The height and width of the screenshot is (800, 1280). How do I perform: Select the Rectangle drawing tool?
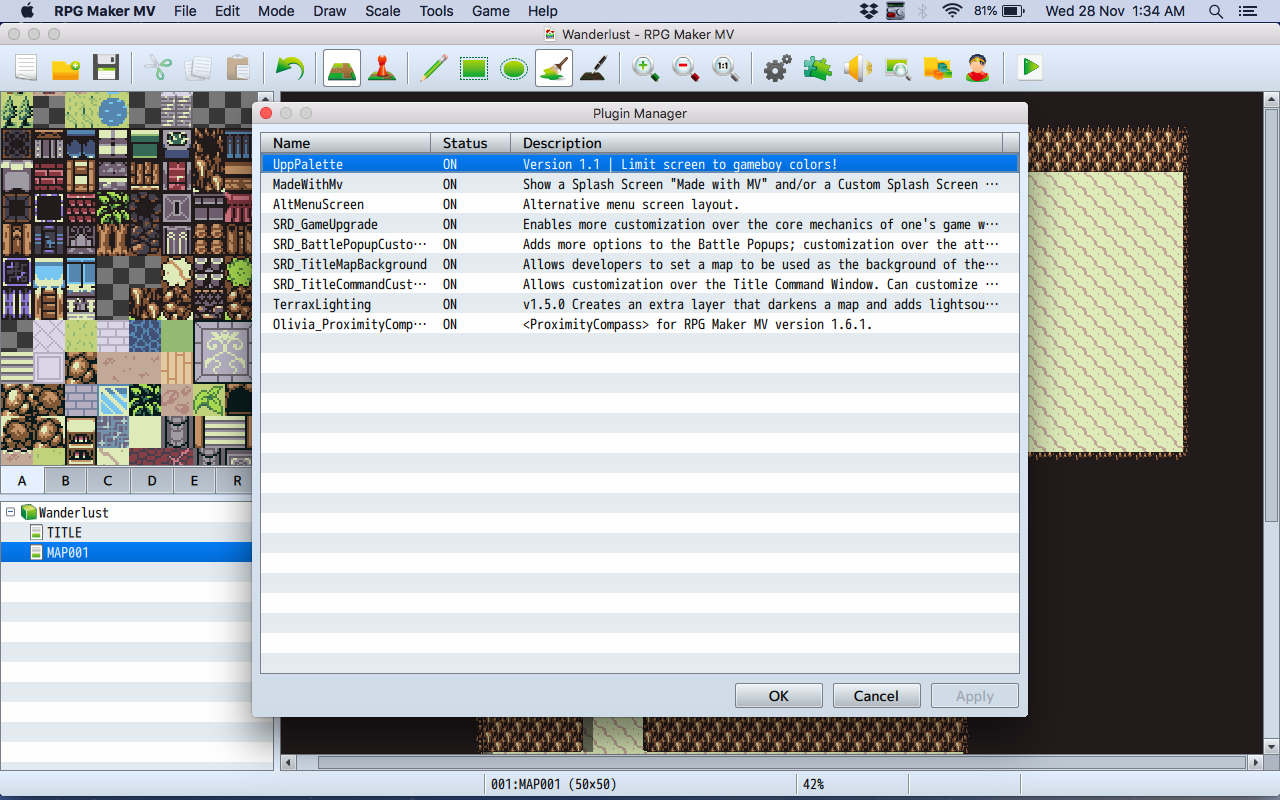point(474,68)
